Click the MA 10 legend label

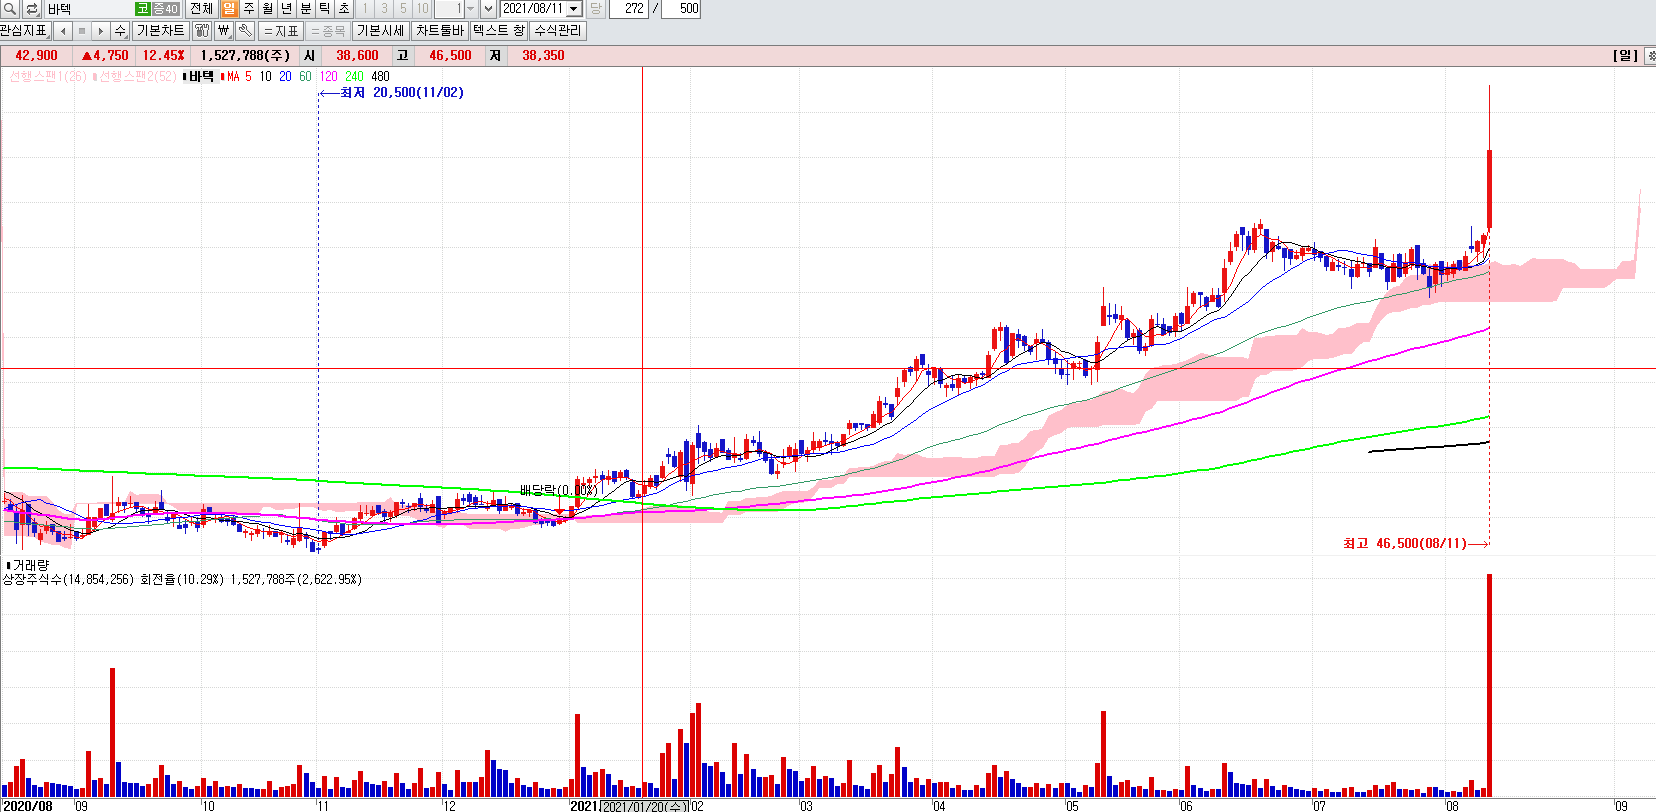265,76
